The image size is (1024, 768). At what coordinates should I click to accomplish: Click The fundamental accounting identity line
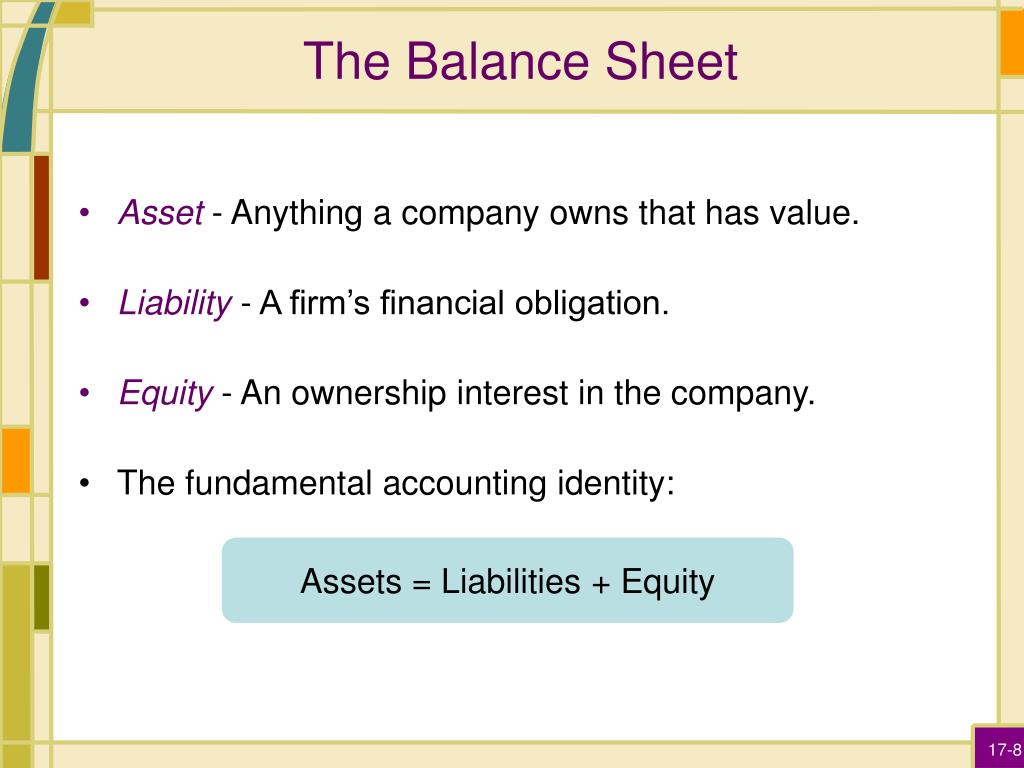click(396, 484)
